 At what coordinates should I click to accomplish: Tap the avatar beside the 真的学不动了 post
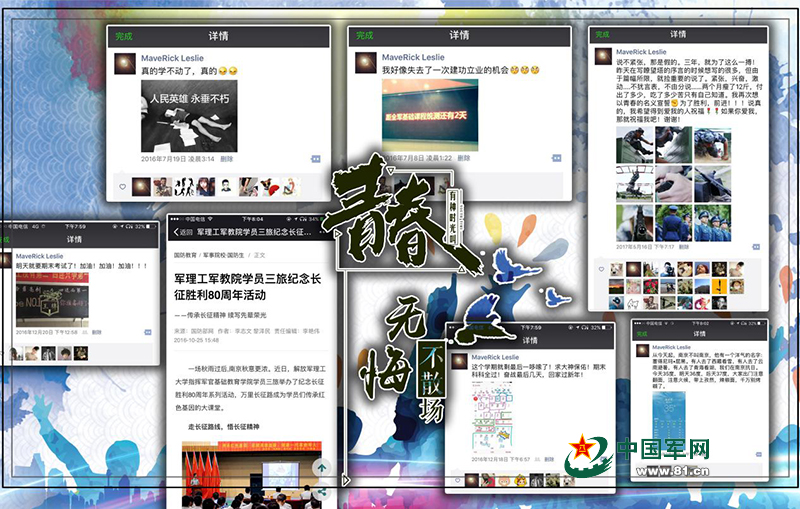pos(124,64)
